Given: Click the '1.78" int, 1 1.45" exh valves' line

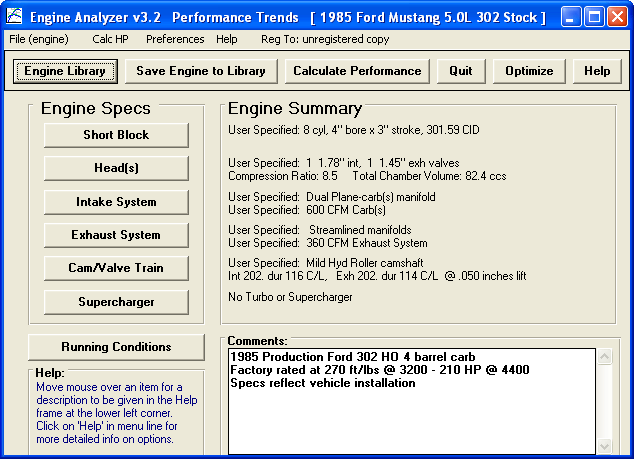Looking at the screenshot, I should tap(344, 163).
